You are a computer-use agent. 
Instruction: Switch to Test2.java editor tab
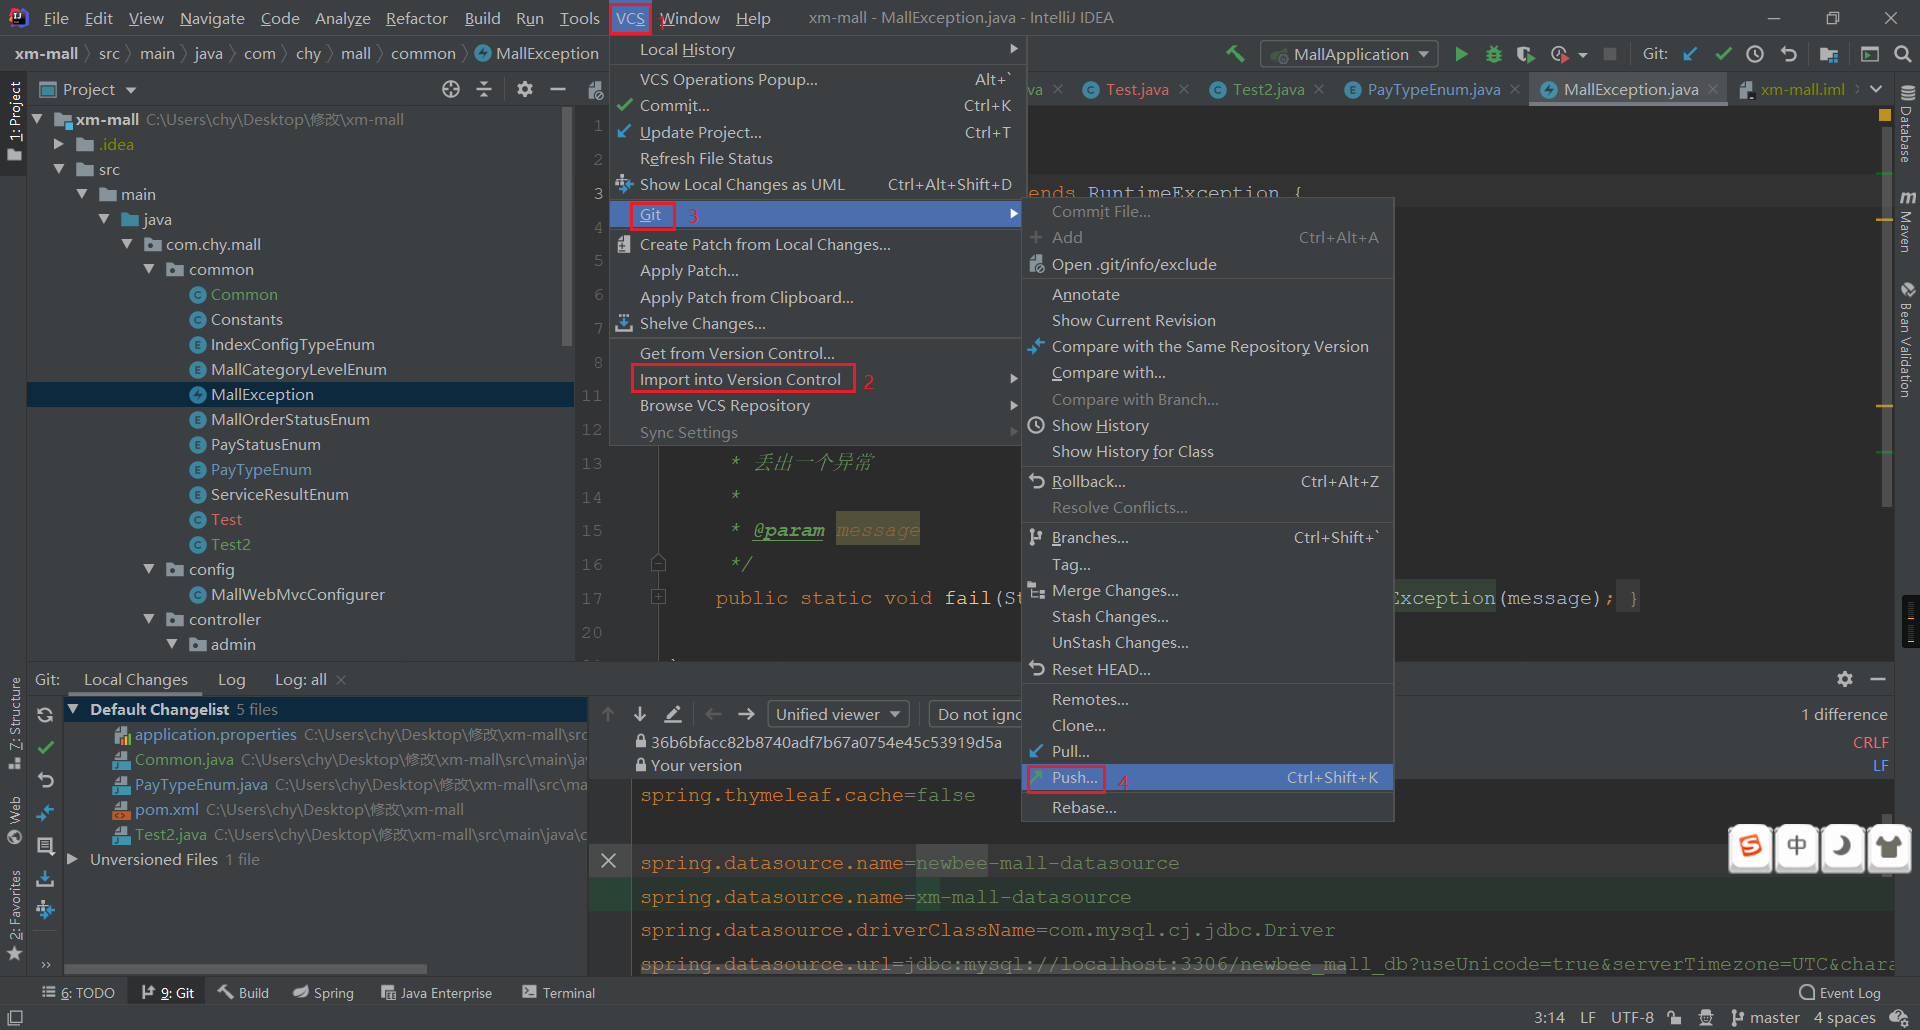[1268, 89]
